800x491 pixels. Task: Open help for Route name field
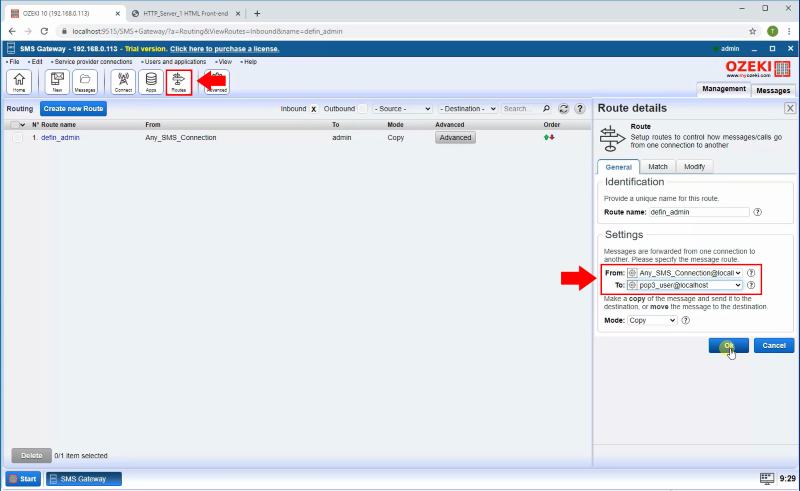(x=758, y=212)
